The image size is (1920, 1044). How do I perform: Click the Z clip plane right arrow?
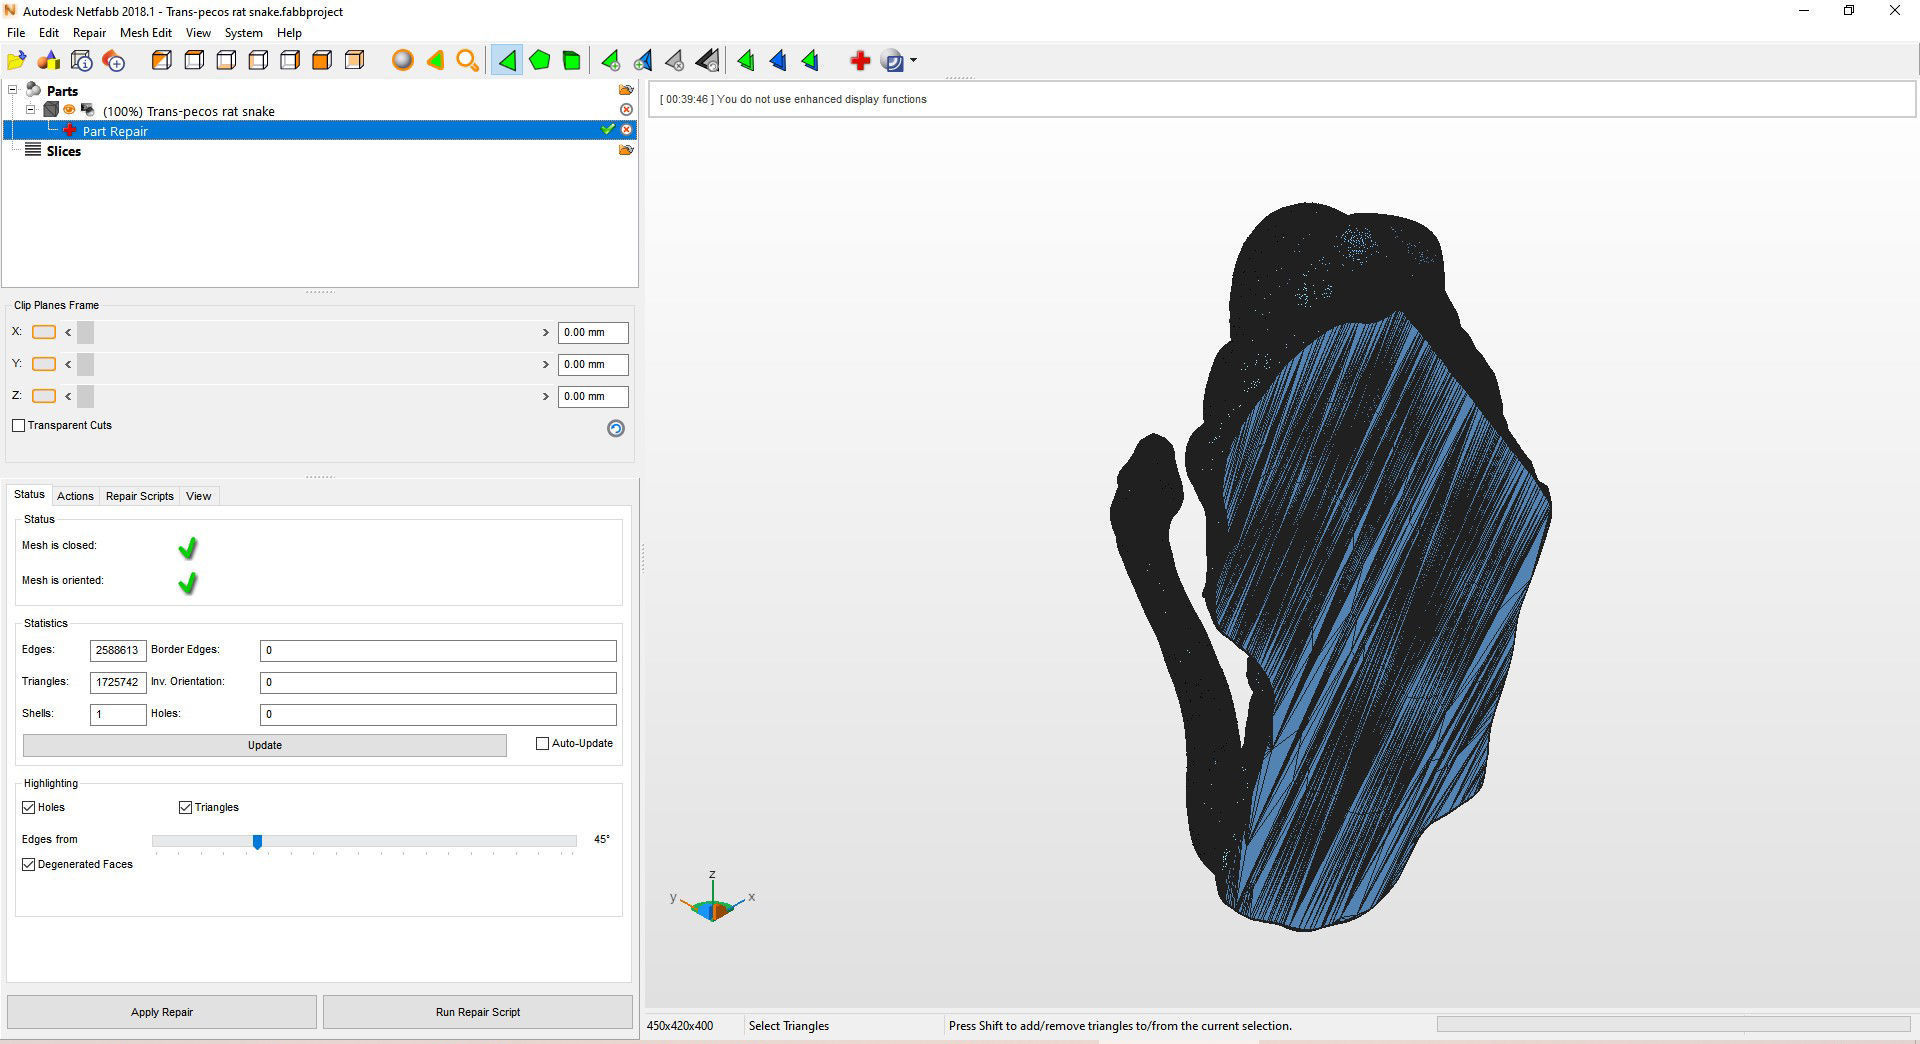pyautogui.click(x=545, y=396)
